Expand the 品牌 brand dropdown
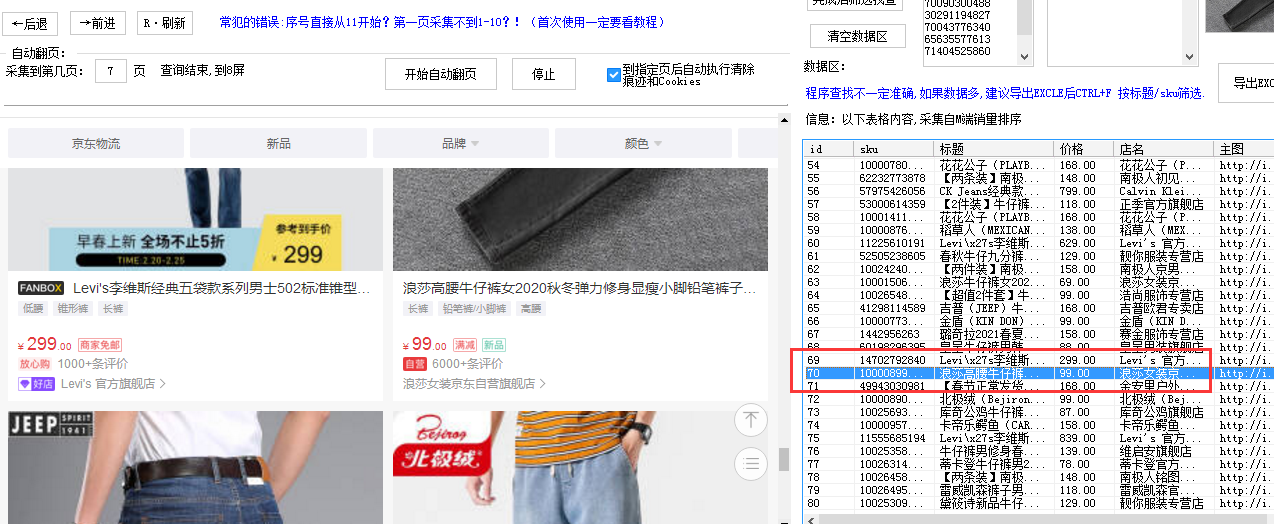 [460, 144]
